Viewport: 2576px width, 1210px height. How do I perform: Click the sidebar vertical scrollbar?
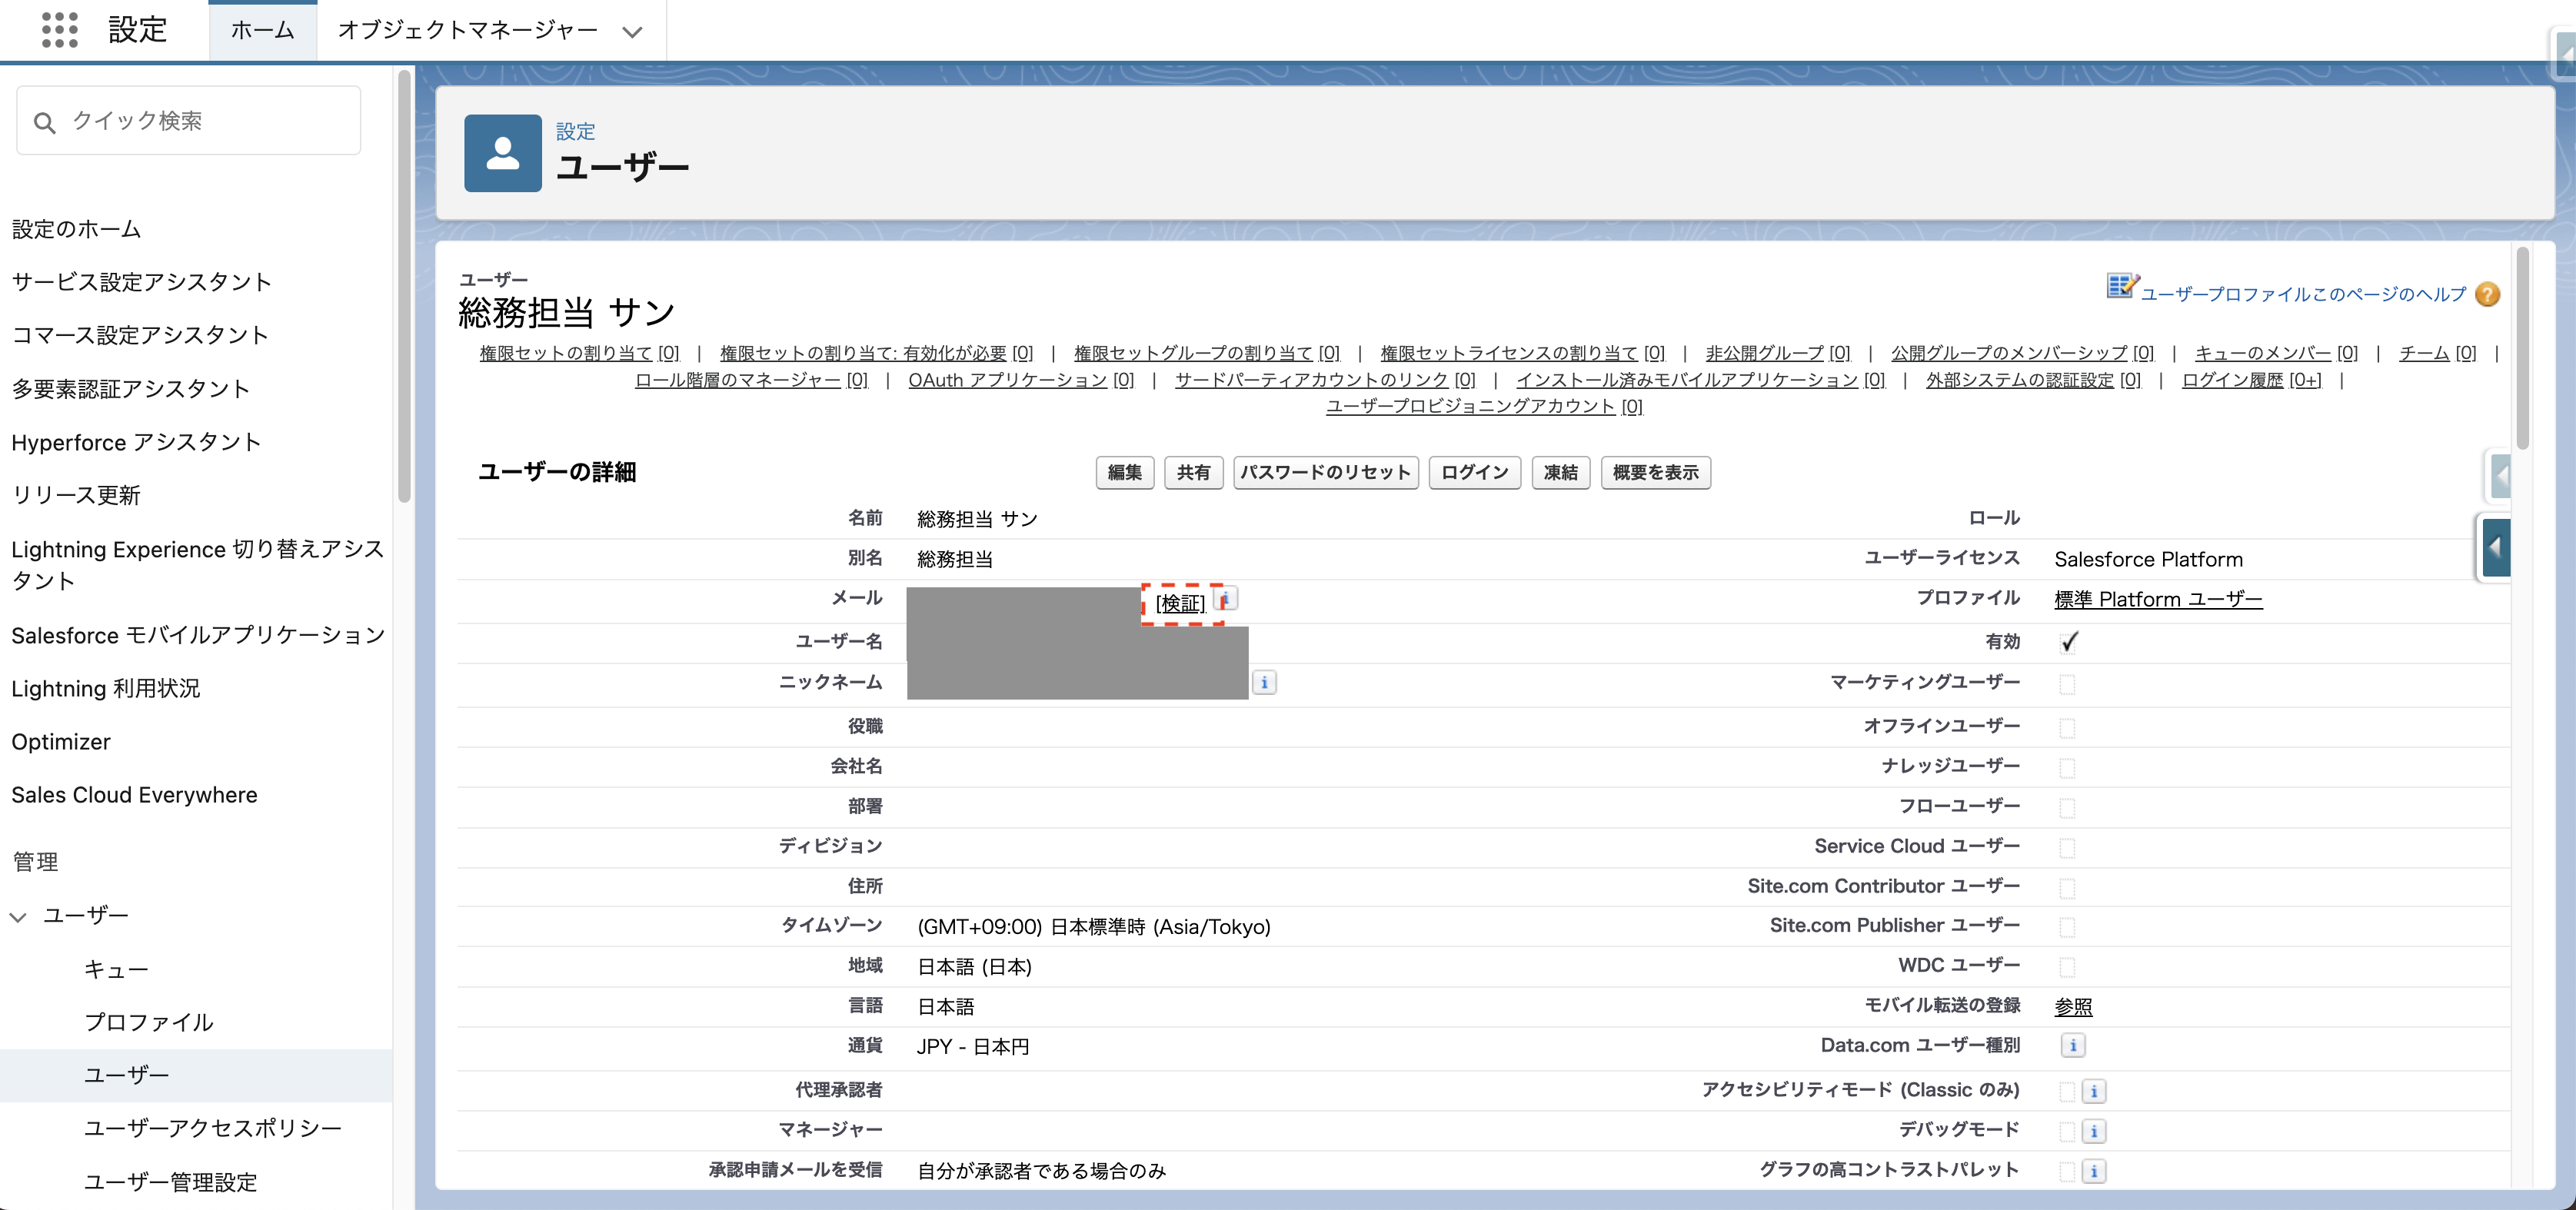pos(404,287)
